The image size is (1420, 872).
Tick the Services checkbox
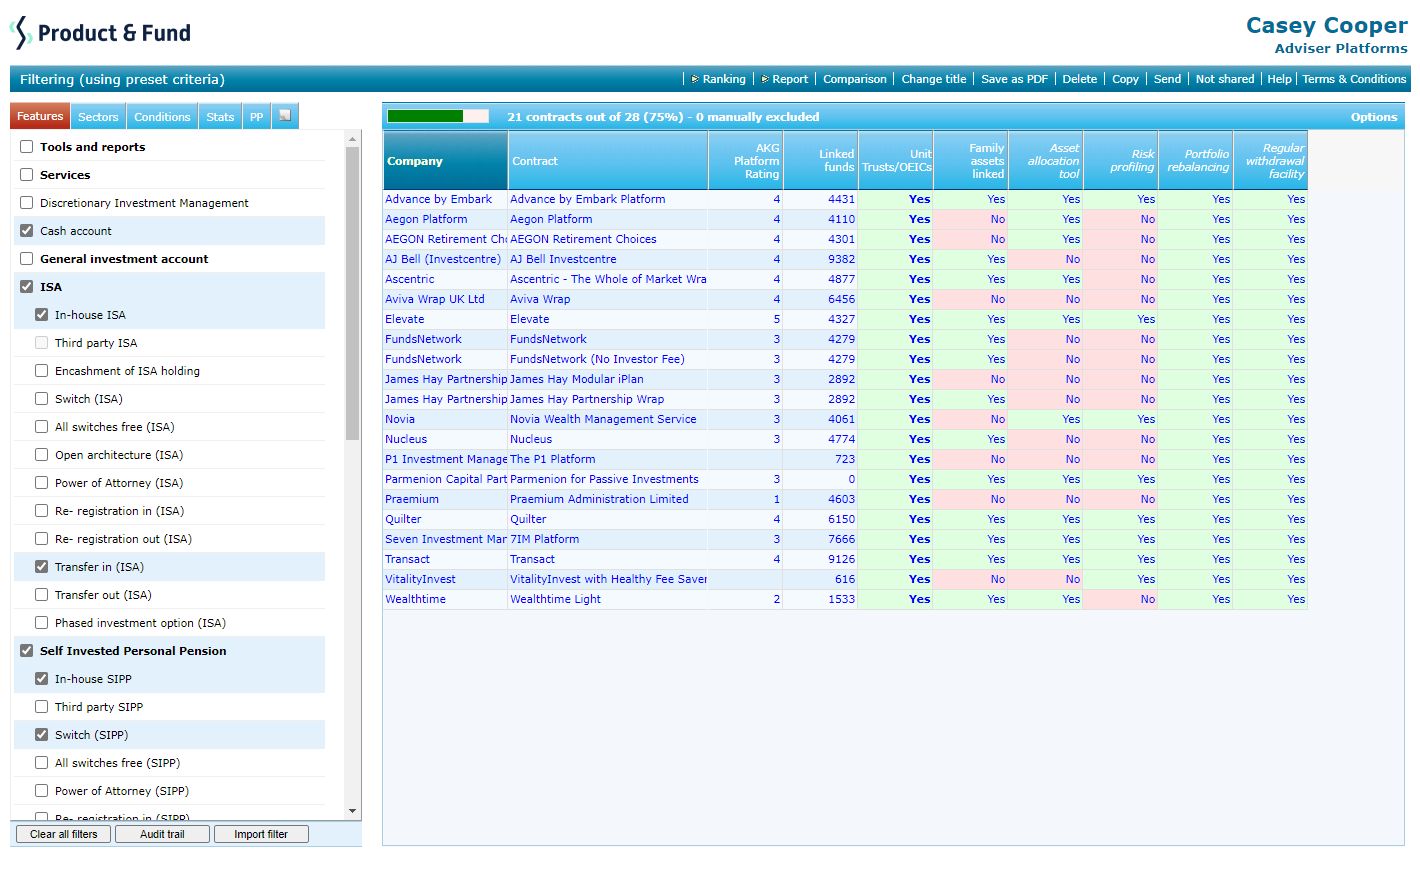27,175
